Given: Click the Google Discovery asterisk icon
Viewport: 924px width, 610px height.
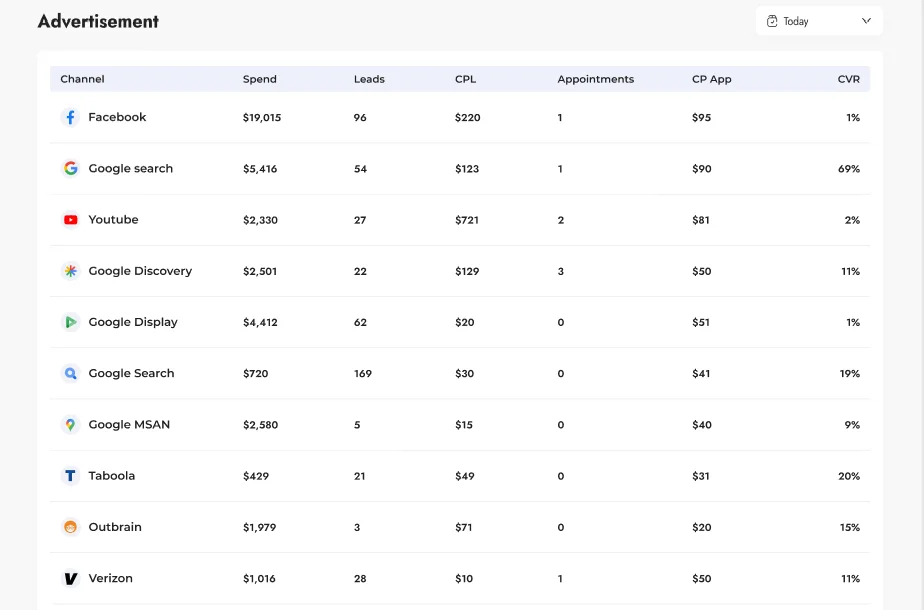Looking at the screenshot, I should click(70, 271).
